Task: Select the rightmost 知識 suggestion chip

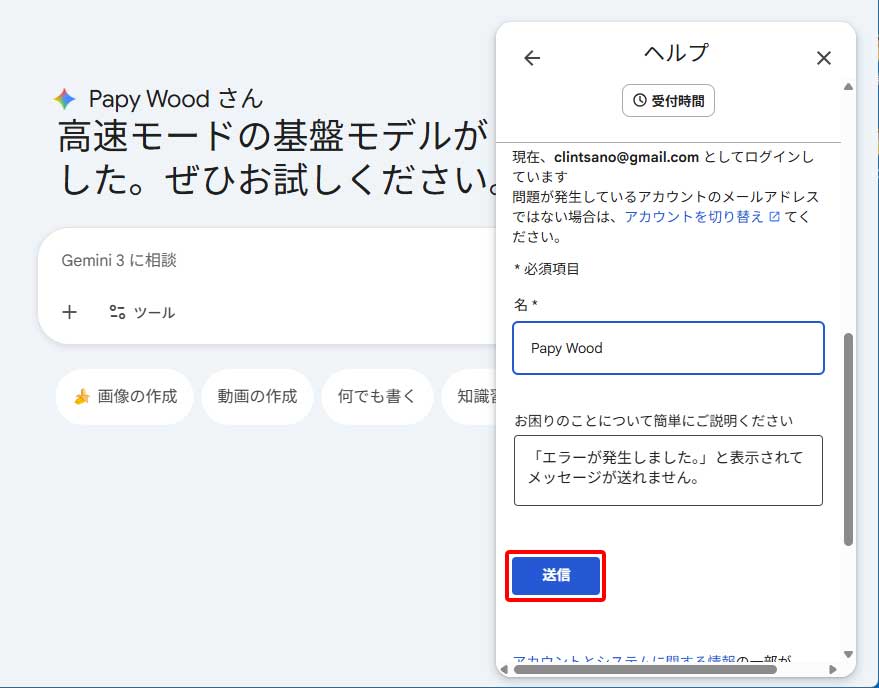Action: [477, 396]
